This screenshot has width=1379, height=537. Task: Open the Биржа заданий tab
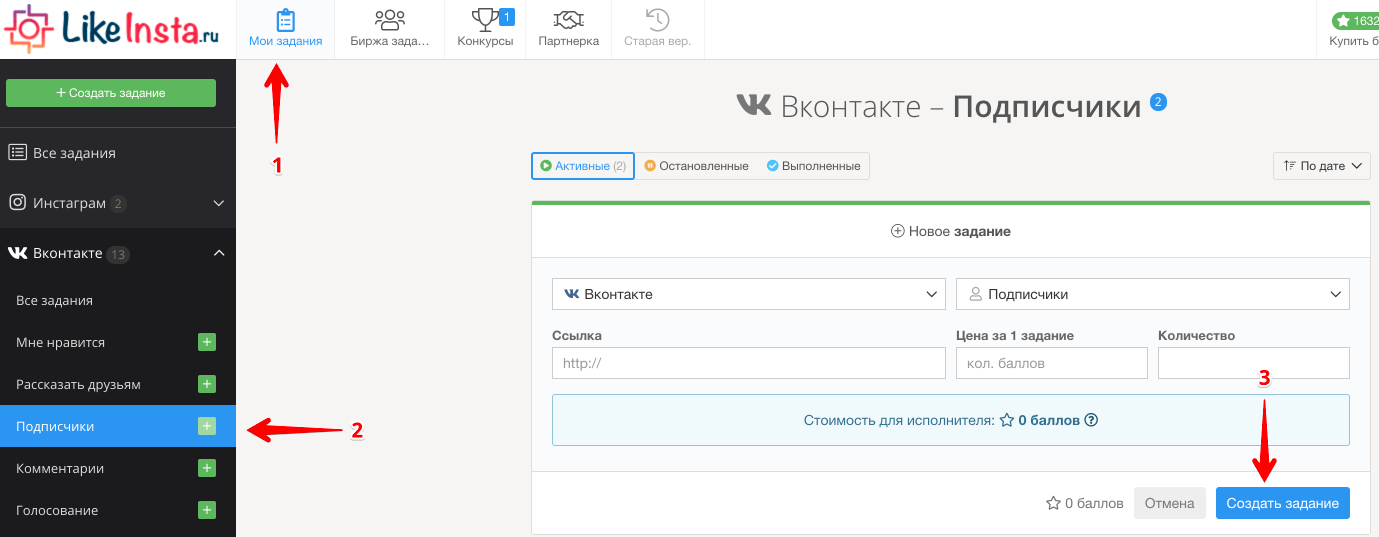click(389, 29)
